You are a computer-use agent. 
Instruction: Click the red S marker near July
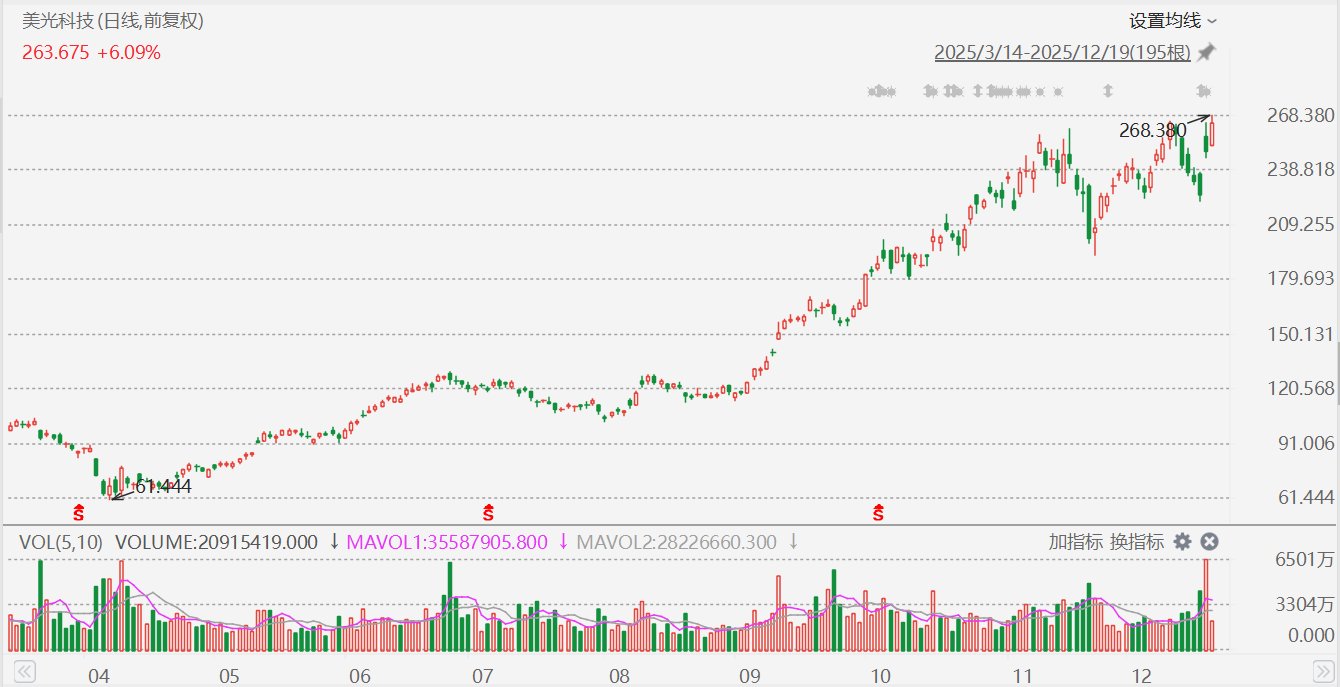[x=488, y=513]
